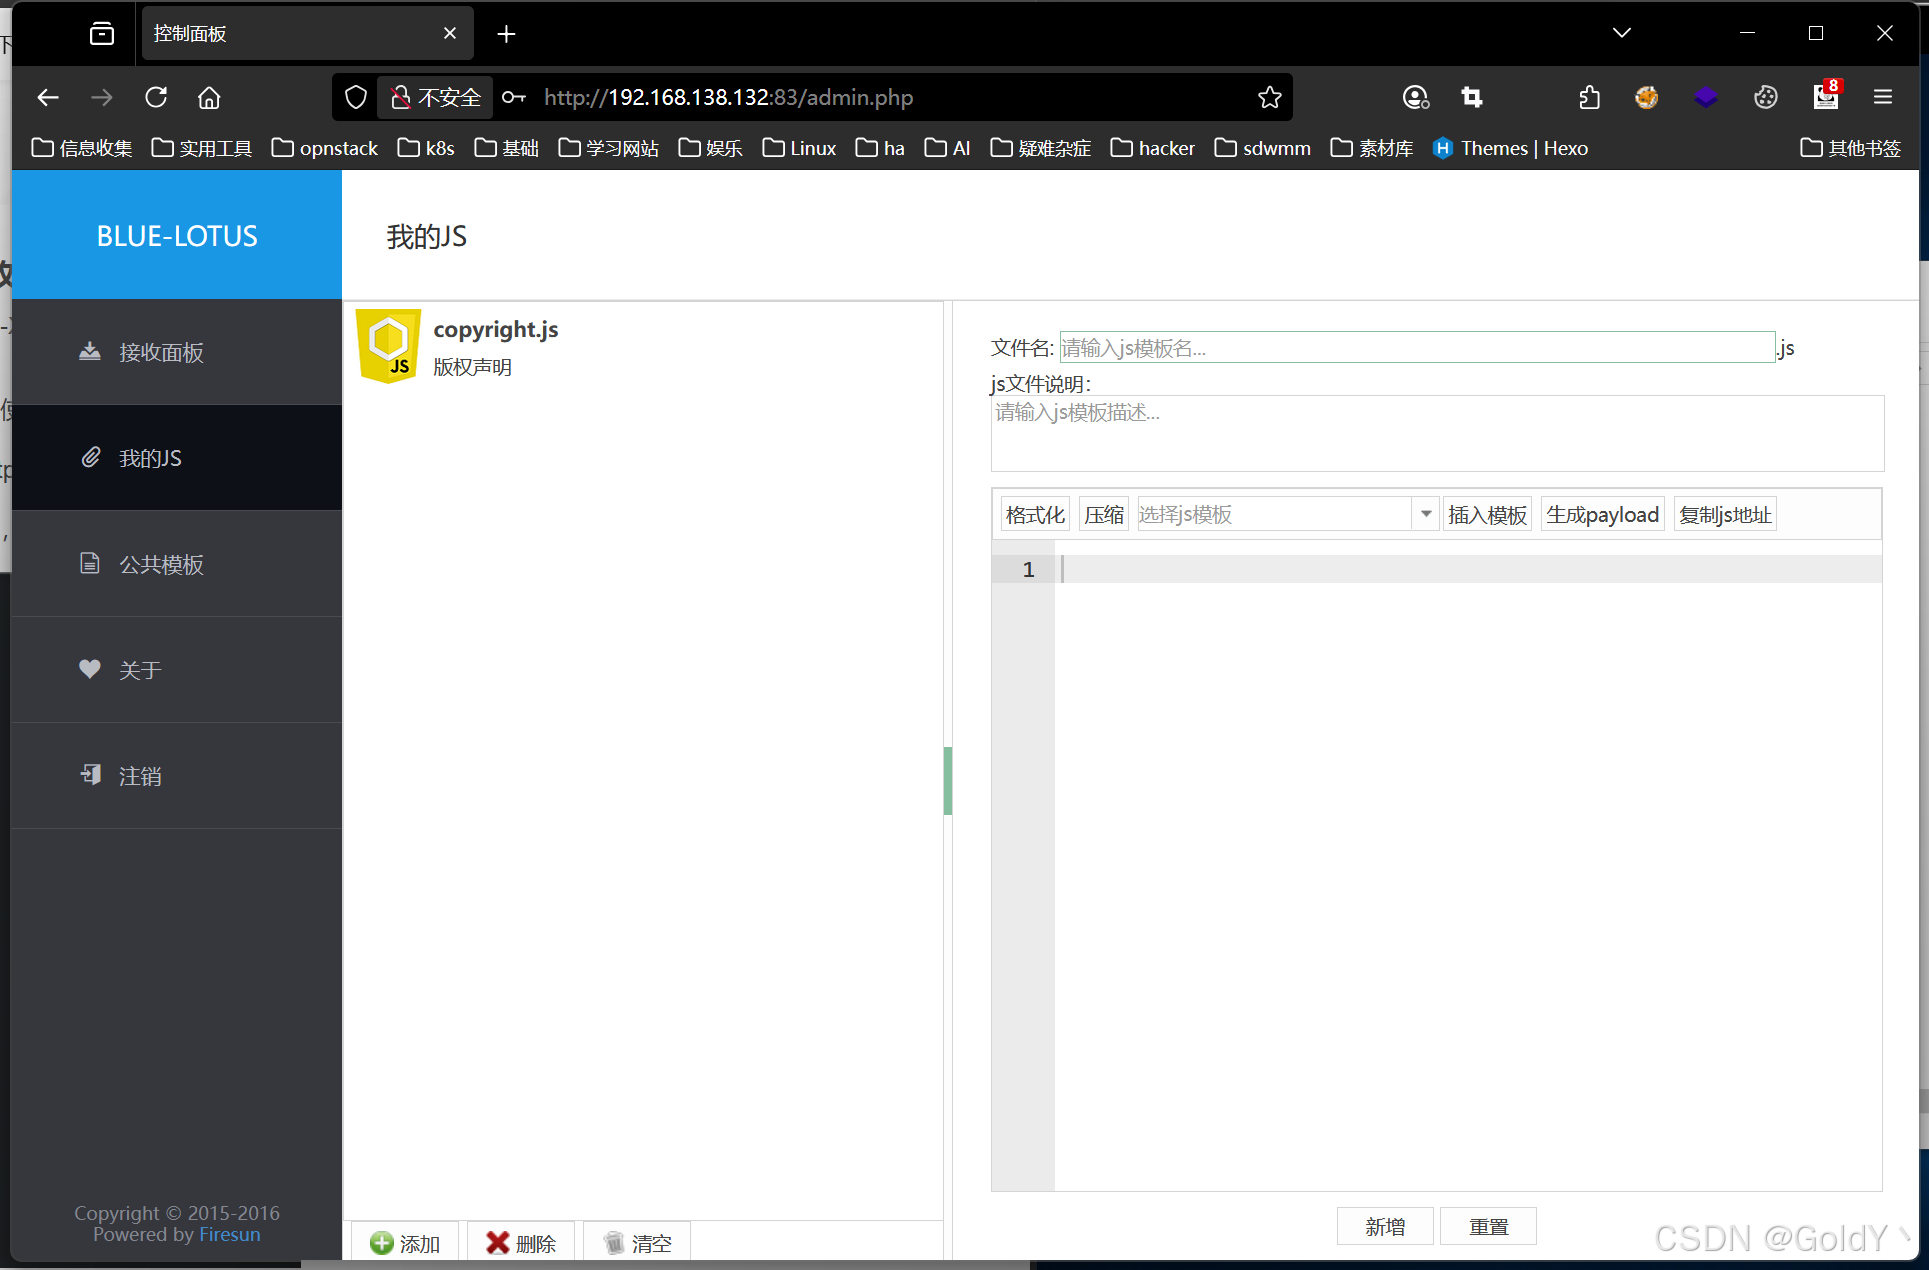Image resolution: width=1929 pixels, height=1270 pixels.
Task: Click the 我的JS paperclip icon
Action: pos(91,458)
